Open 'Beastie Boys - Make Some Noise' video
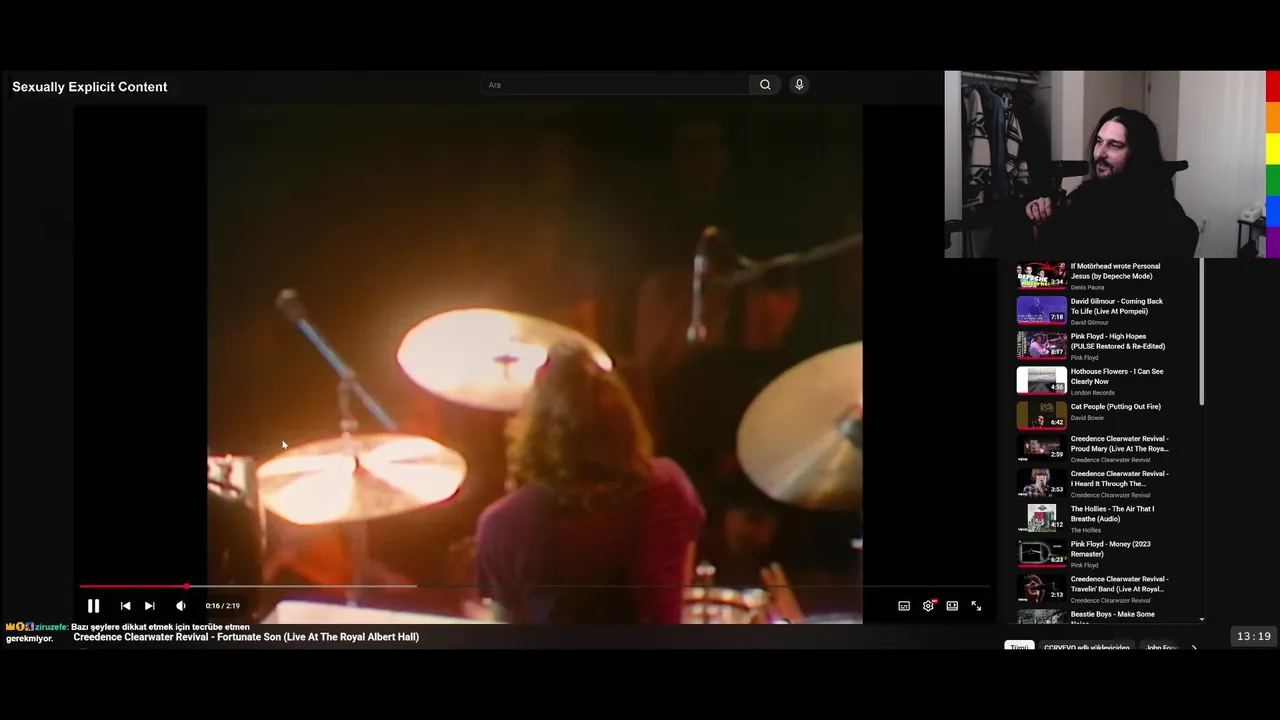This screenshot has width=1280, height=720. (1112, 618)
